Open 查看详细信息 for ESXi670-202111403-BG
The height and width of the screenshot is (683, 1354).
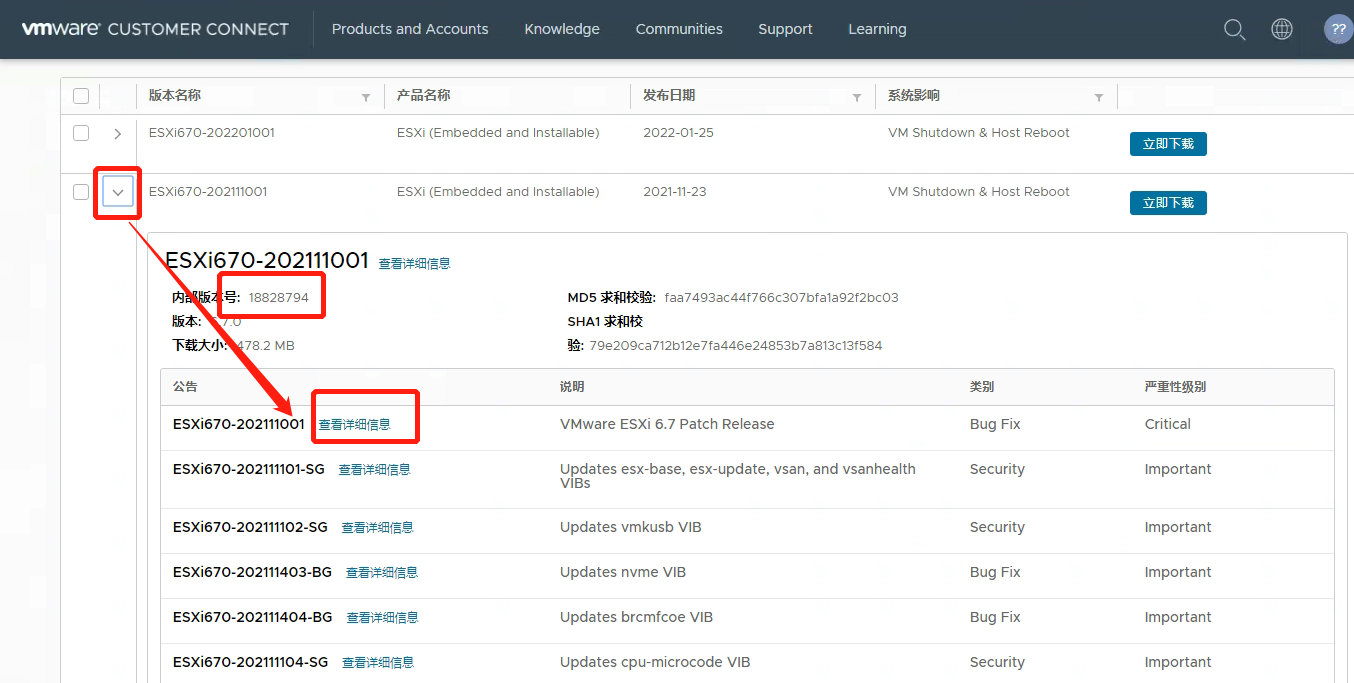382,572
